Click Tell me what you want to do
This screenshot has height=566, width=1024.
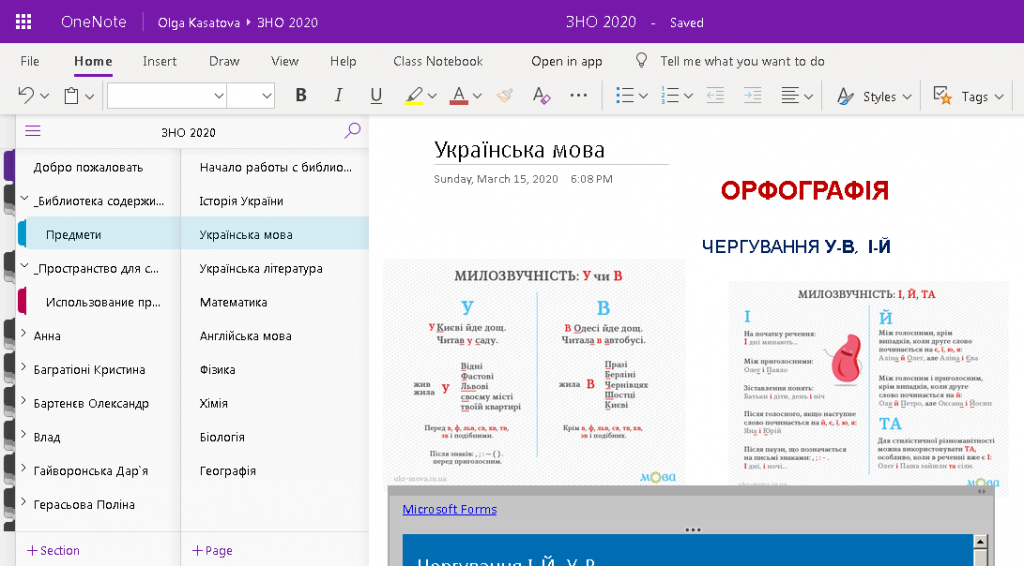click(742, 61)
